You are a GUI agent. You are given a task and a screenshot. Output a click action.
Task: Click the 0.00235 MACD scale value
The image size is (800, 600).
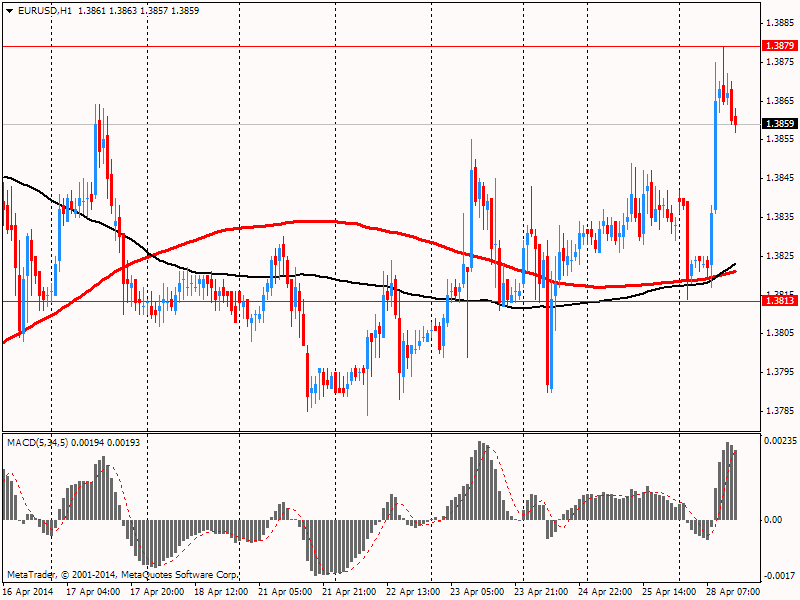pyautogui.click(x=779, y=440)
